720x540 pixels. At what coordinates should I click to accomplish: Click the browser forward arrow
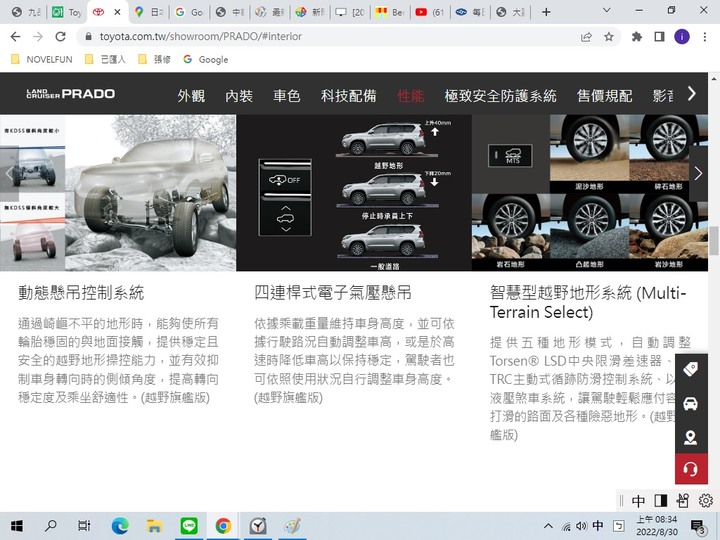click(38, 37)
